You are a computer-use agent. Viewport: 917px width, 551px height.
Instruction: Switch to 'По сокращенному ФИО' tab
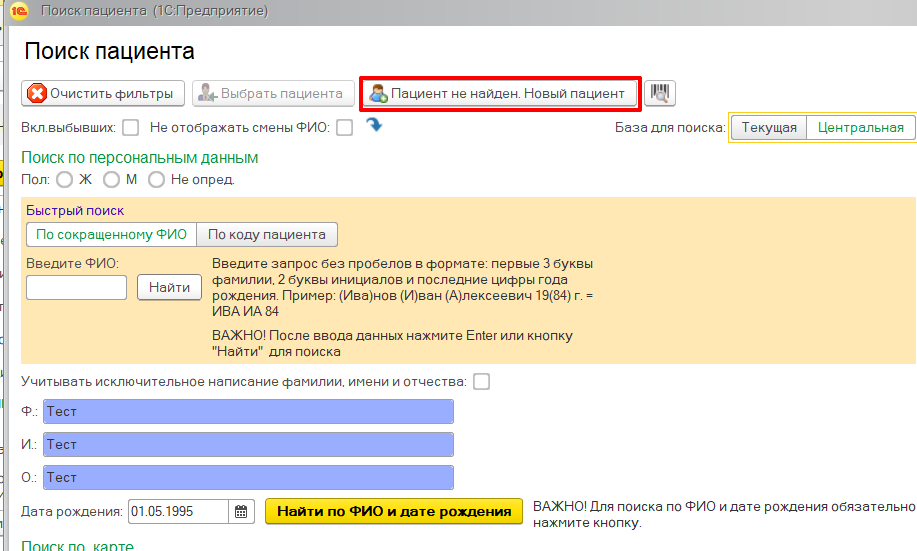pos(111,235)
